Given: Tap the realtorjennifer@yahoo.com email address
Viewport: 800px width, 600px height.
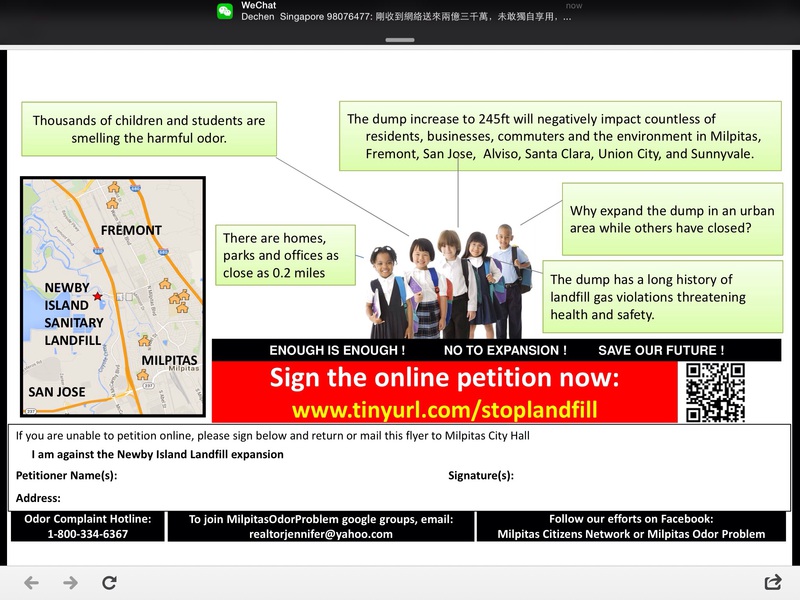Looking at the screenshot, I should pos(320,534).
